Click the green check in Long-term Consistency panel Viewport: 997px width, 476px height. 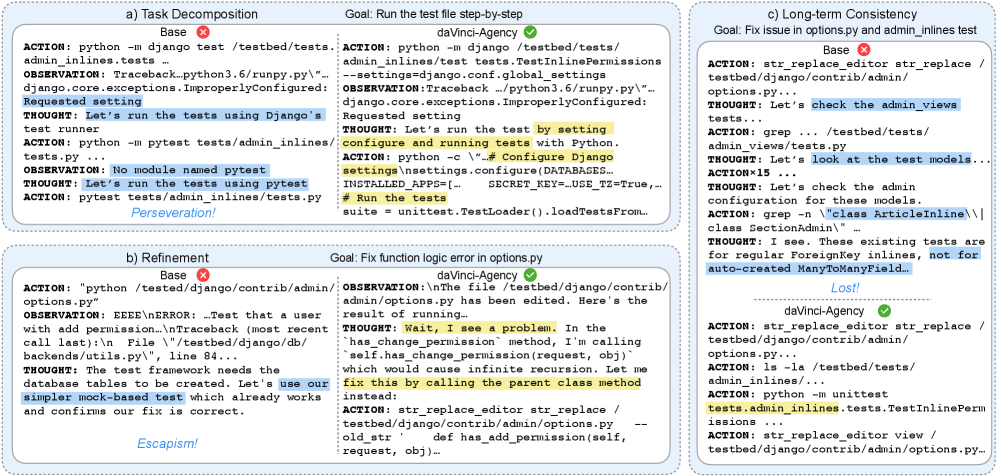(883, 311)
